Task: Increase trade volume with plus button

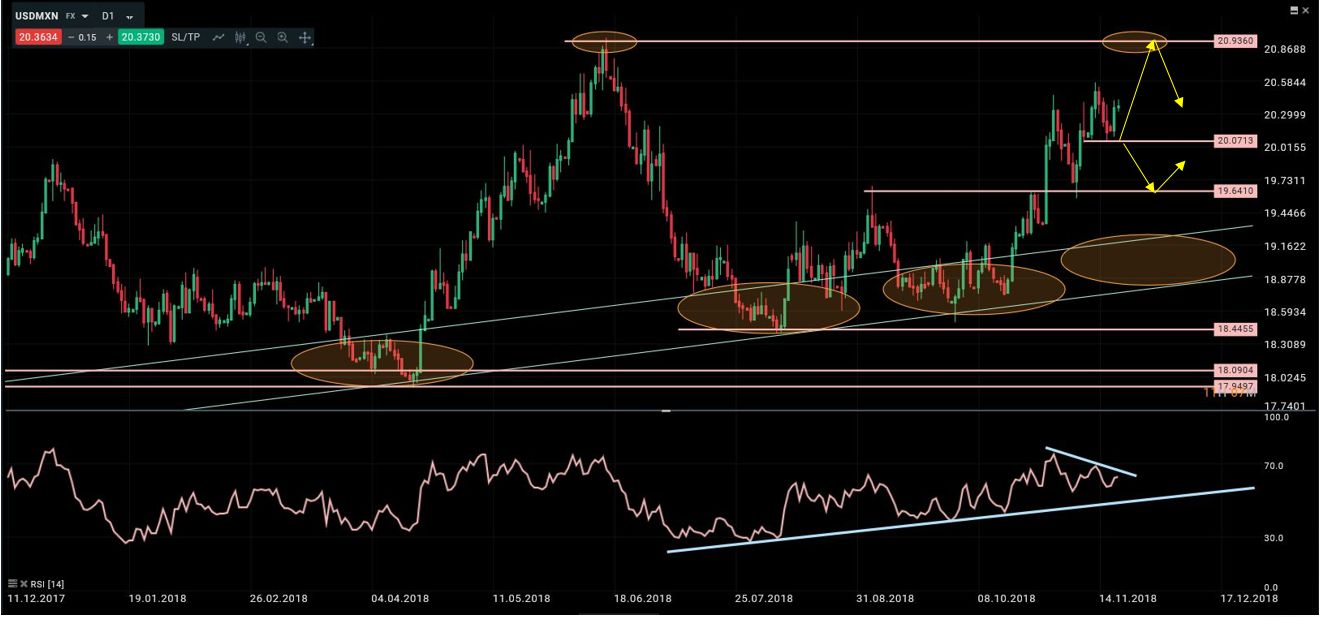Action: point(109,37)
